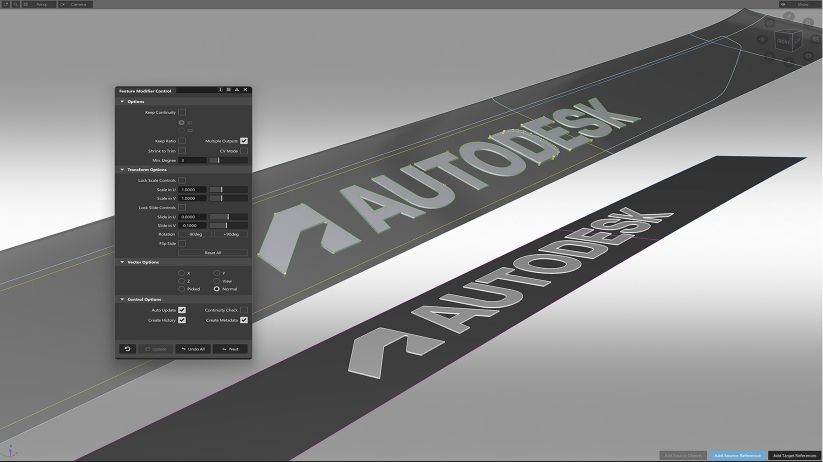
Task: Click the axis indicator in bottom-left corner
Action: 9,452
